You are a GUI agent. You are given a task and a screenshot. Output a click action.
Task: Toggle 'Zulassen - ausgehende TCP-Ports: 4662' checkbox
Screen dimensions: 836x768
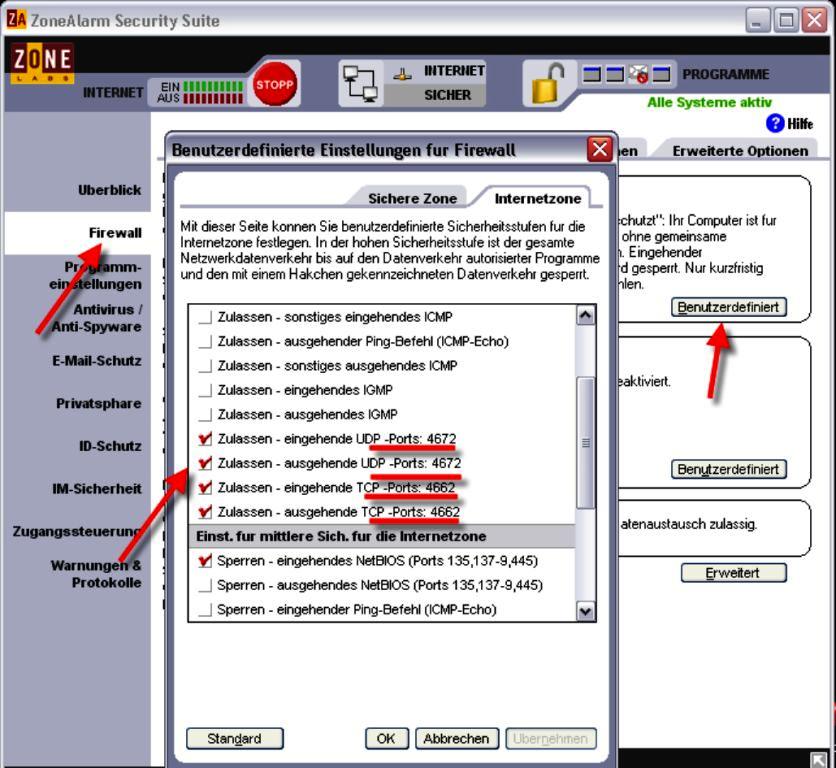tap(205, 513)
